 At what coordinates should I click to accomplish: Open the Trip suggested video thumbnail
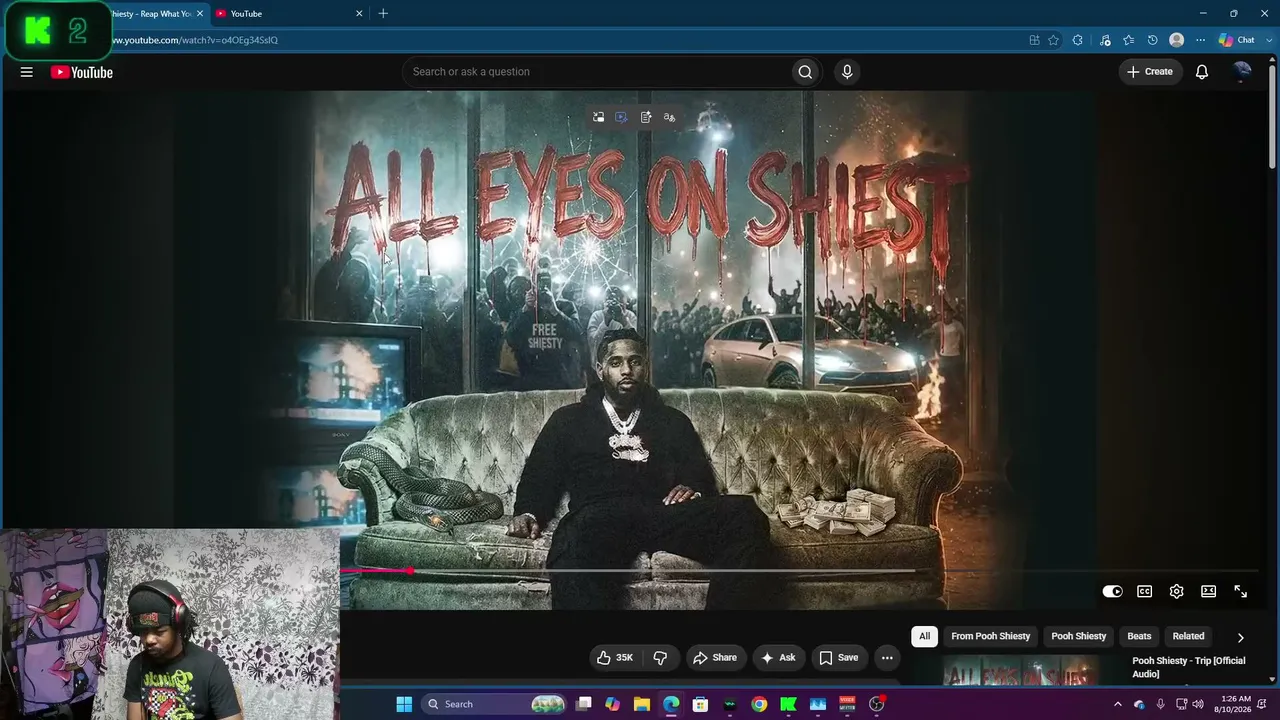tap(1020, 670)
